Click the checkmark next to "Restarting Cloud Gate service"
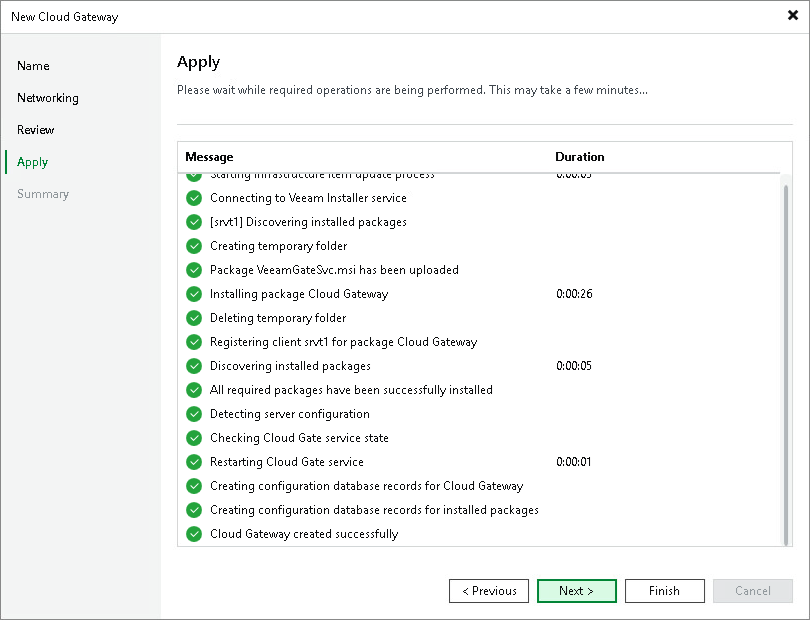810x620 pixels. click(194, 462)
